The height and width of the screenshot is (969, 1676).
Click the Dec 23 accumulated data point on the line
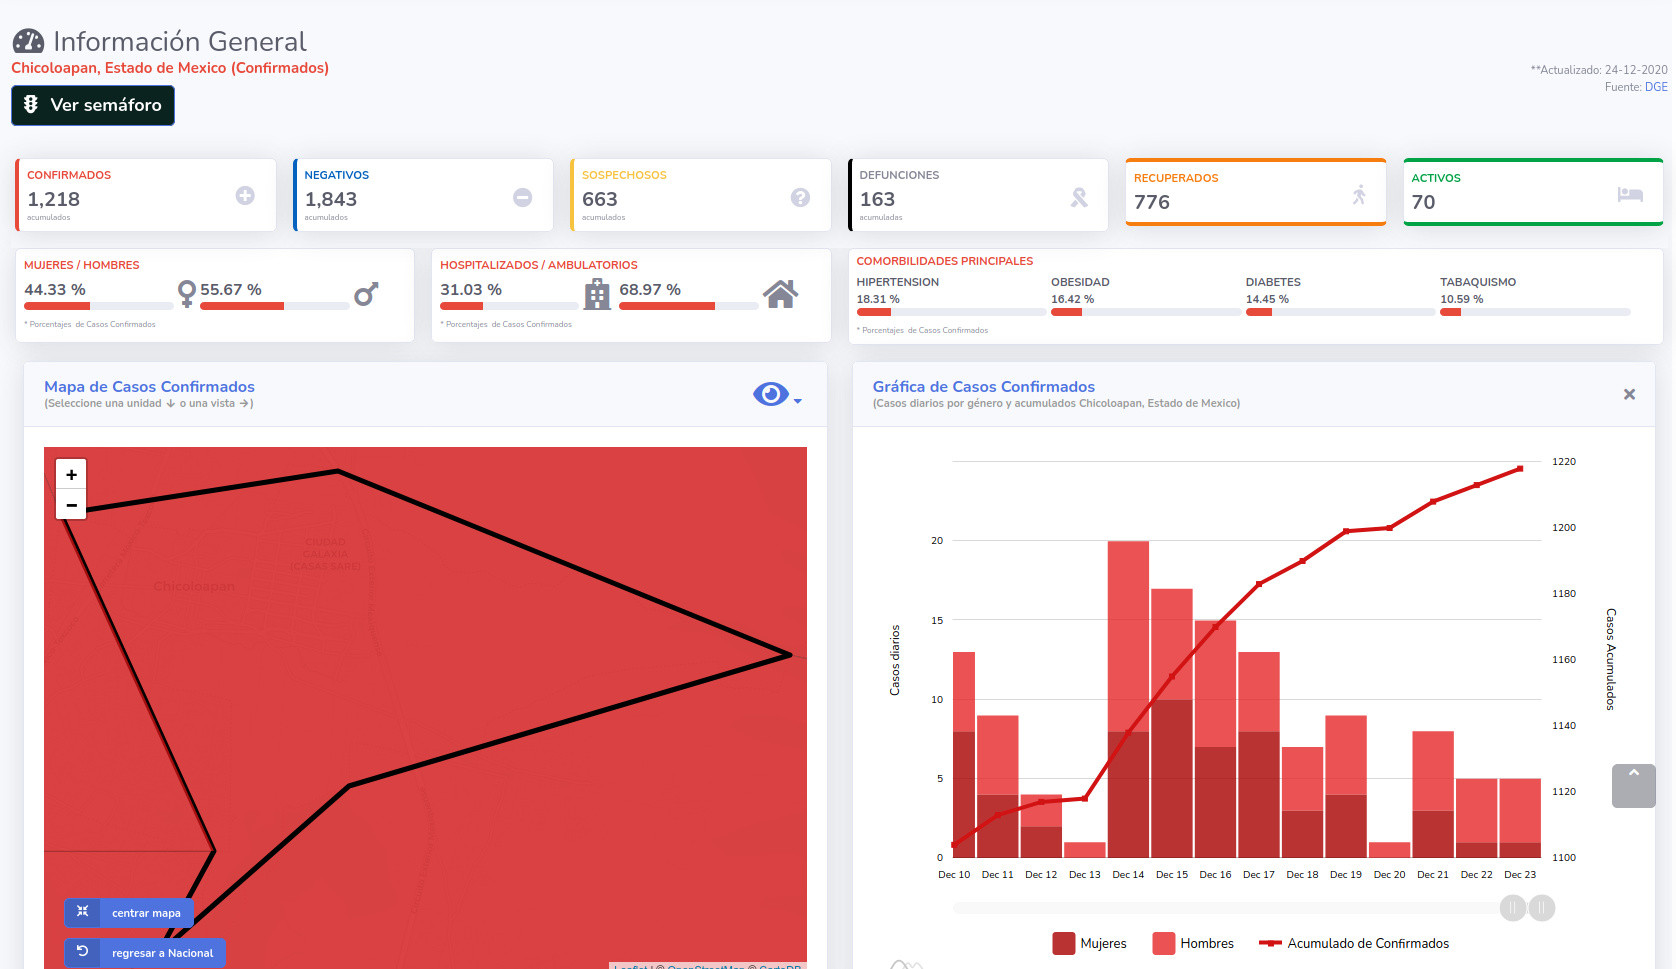click(1520, 468)
